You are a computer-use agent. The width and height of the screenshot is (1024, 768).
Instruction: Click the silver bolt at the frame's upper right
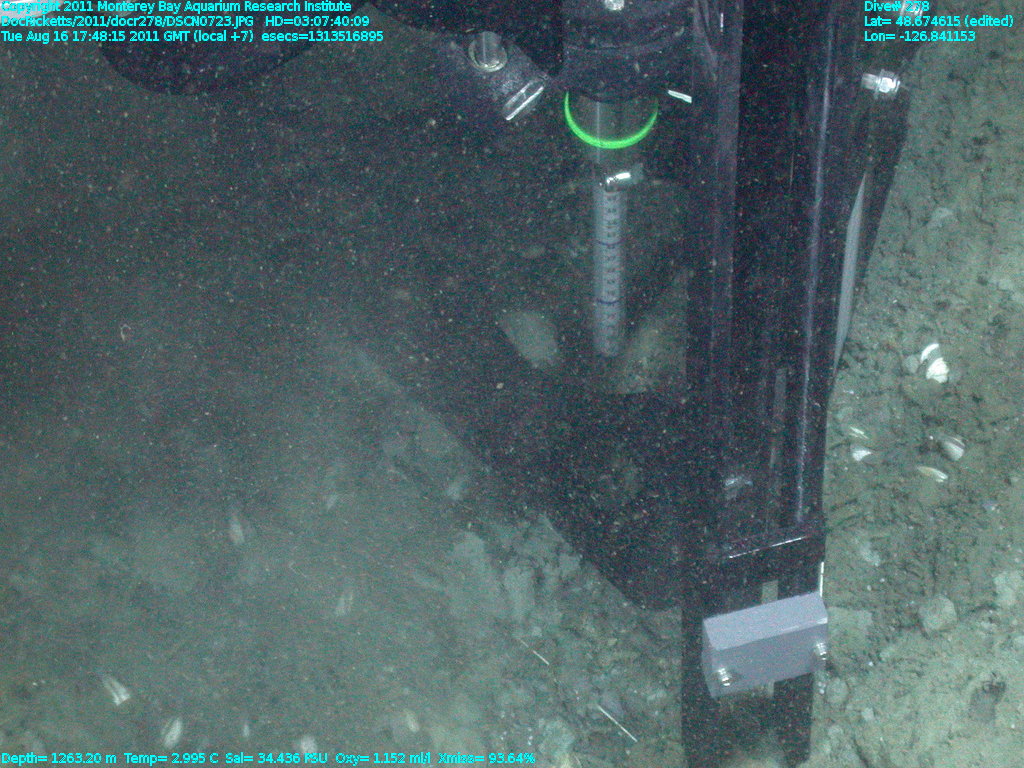pos(882,82)
